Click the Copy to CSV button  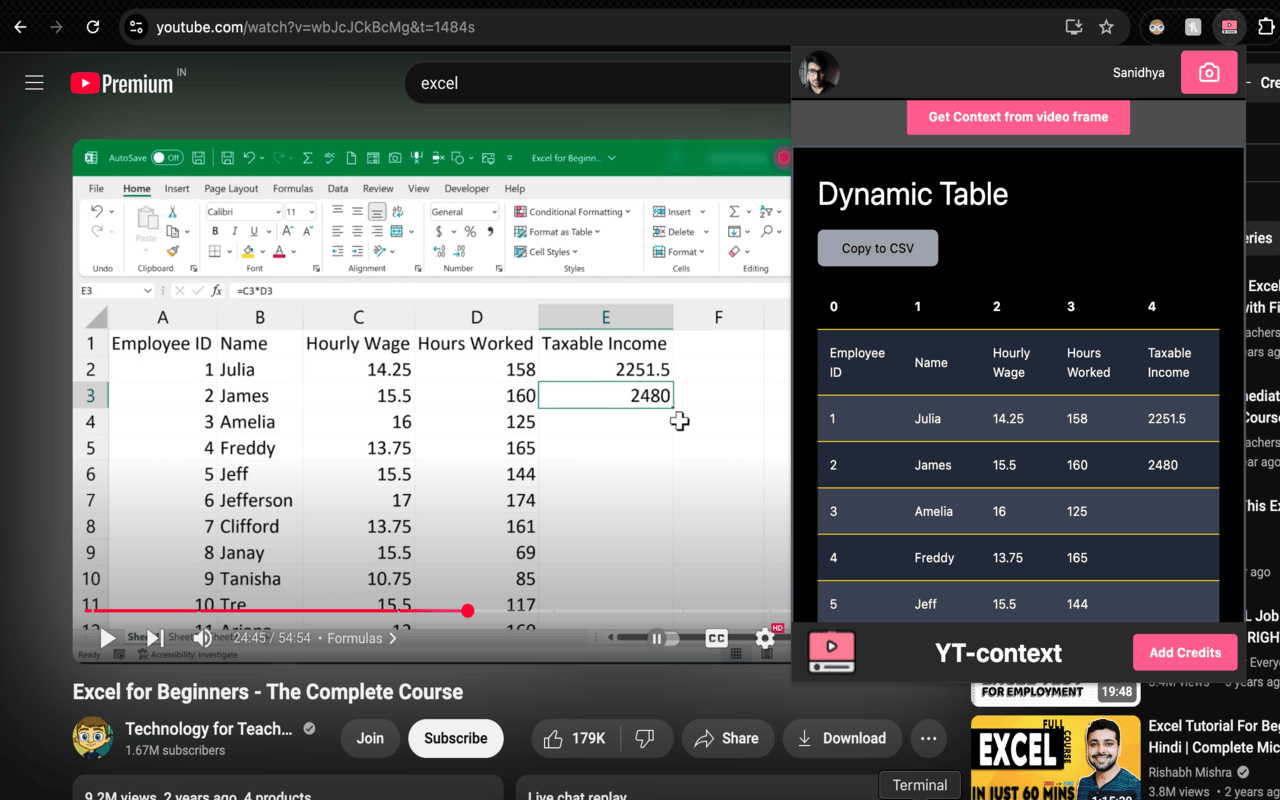[878, 248]
